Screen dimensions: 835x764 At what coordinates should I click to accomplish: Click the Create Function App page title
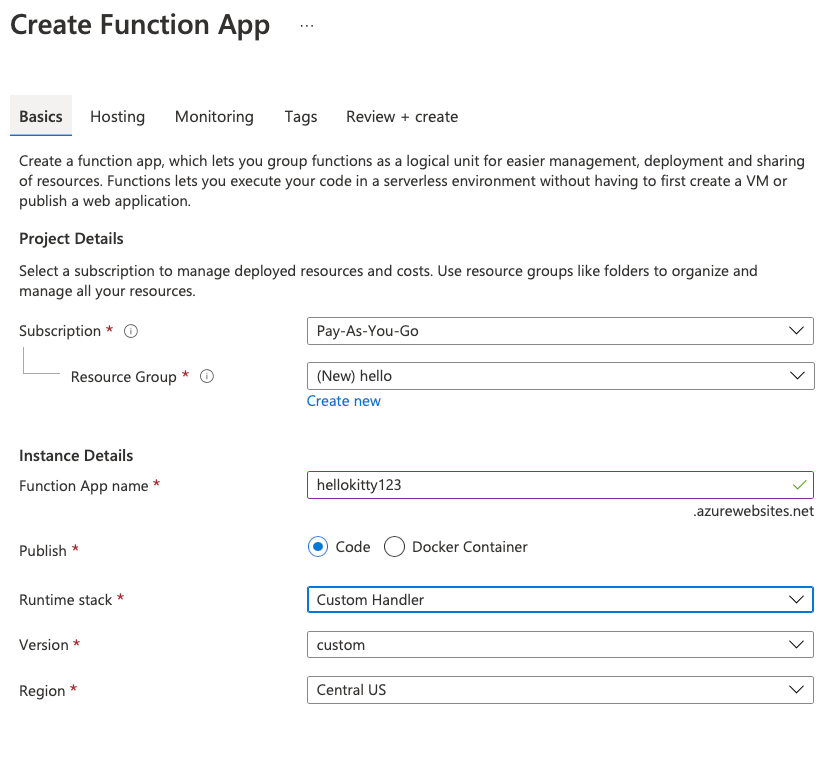(140, 26)
